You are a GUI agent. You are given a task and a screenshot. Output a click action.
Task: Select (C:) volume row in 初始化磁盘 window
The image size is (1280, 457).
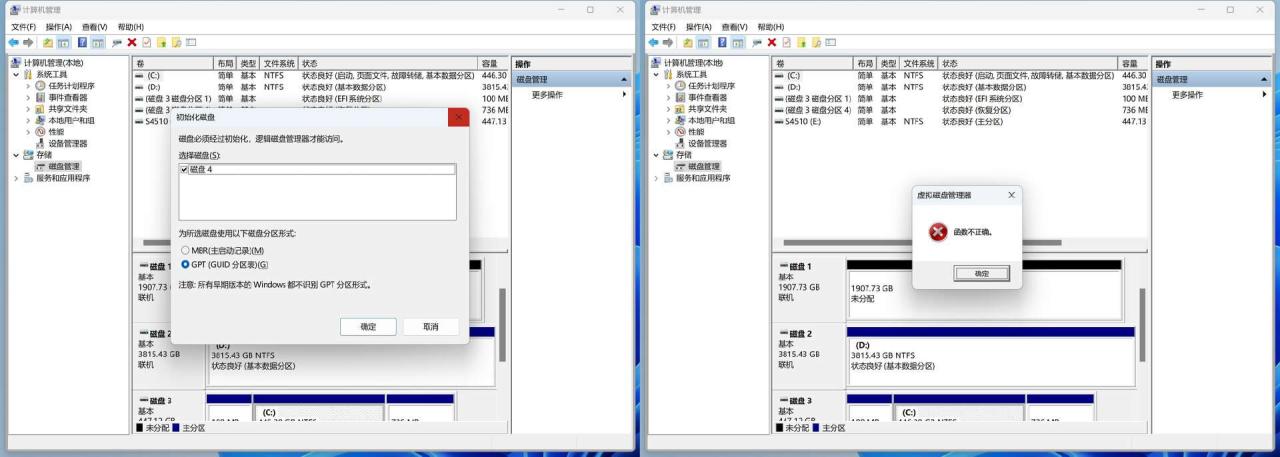320,75
